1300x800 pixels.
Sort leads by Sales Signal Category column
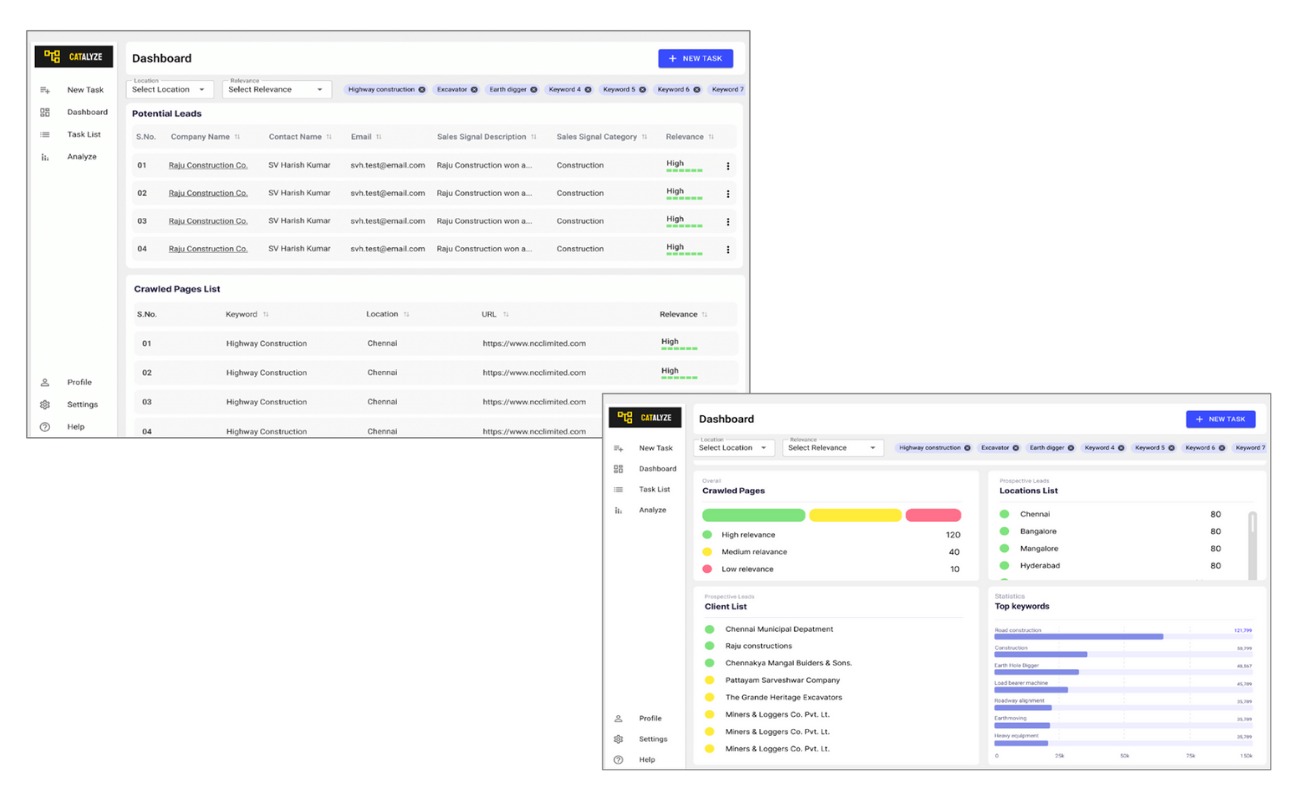pyautogui.click(x=644, y=137)
